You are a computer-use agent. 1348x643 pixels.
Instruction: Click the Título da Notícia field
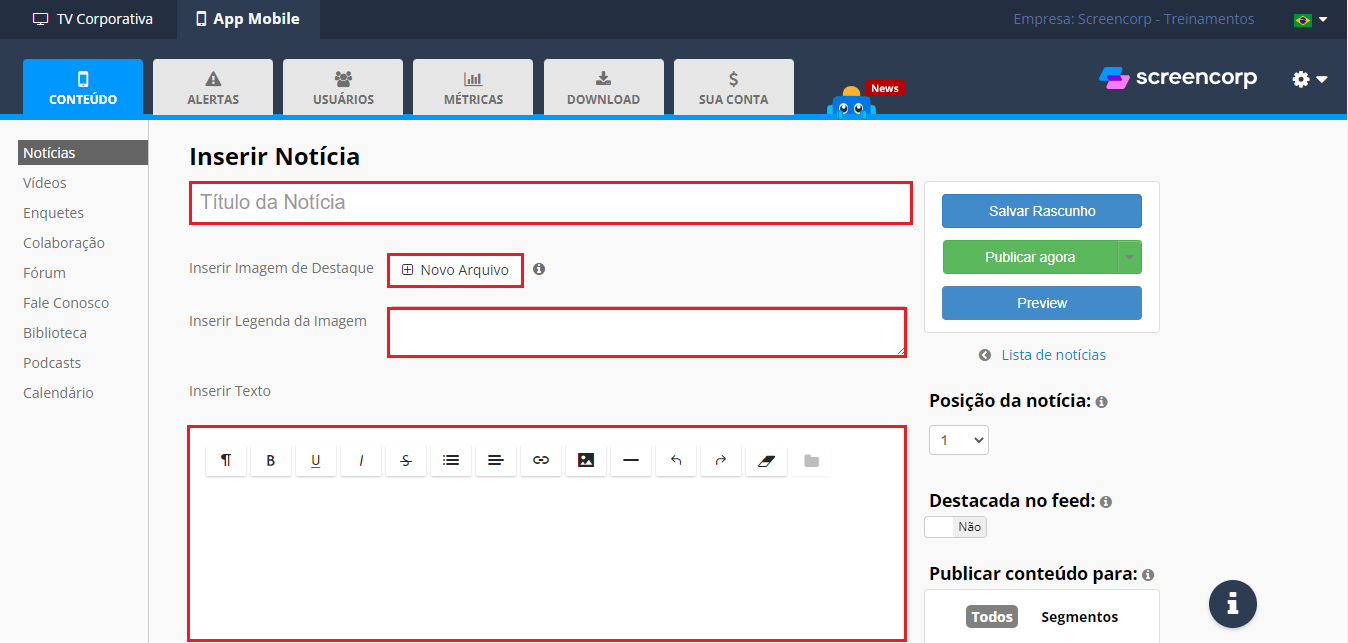[x=550, y=203]
